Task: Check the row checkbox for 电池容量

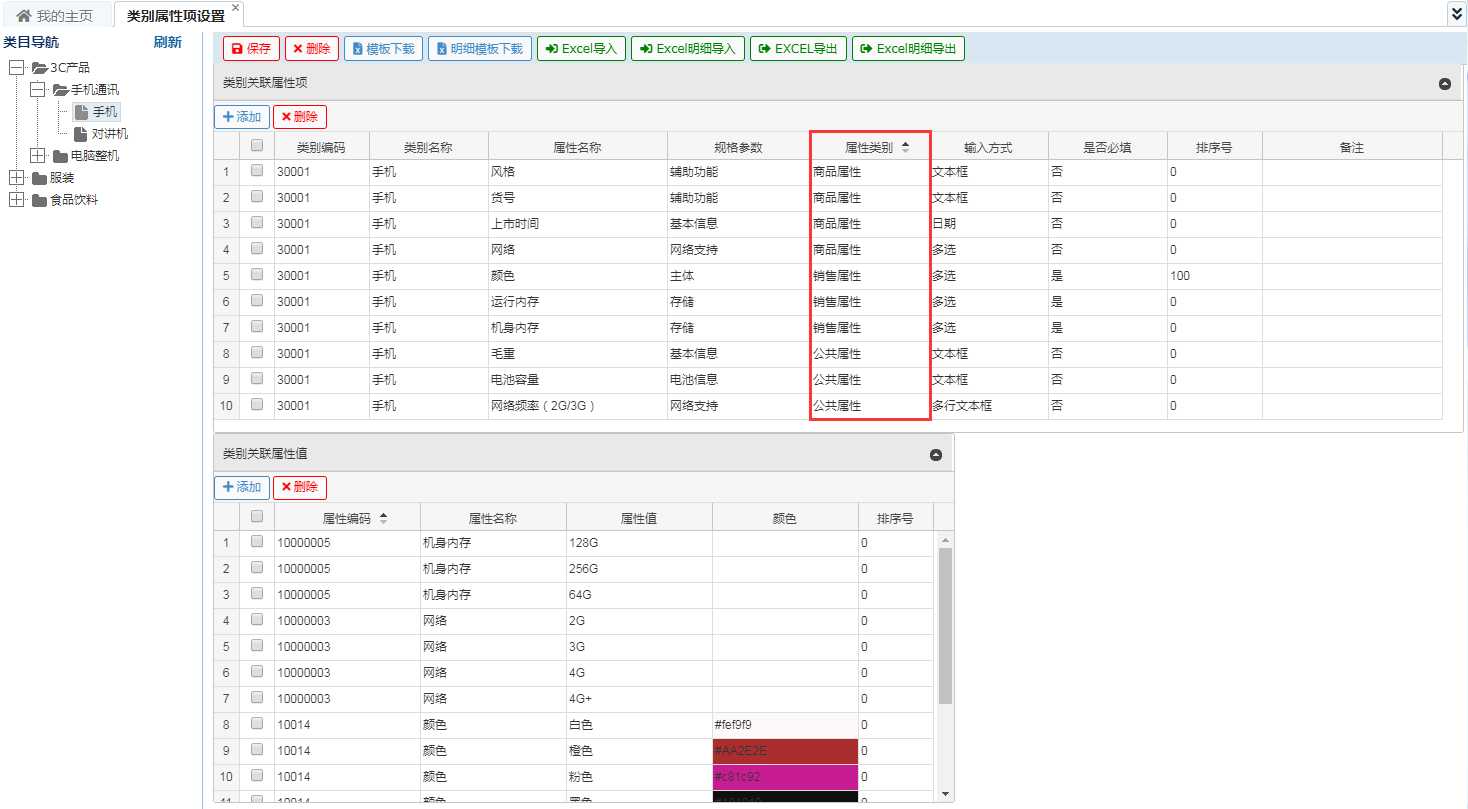Action: click(257, 379)
